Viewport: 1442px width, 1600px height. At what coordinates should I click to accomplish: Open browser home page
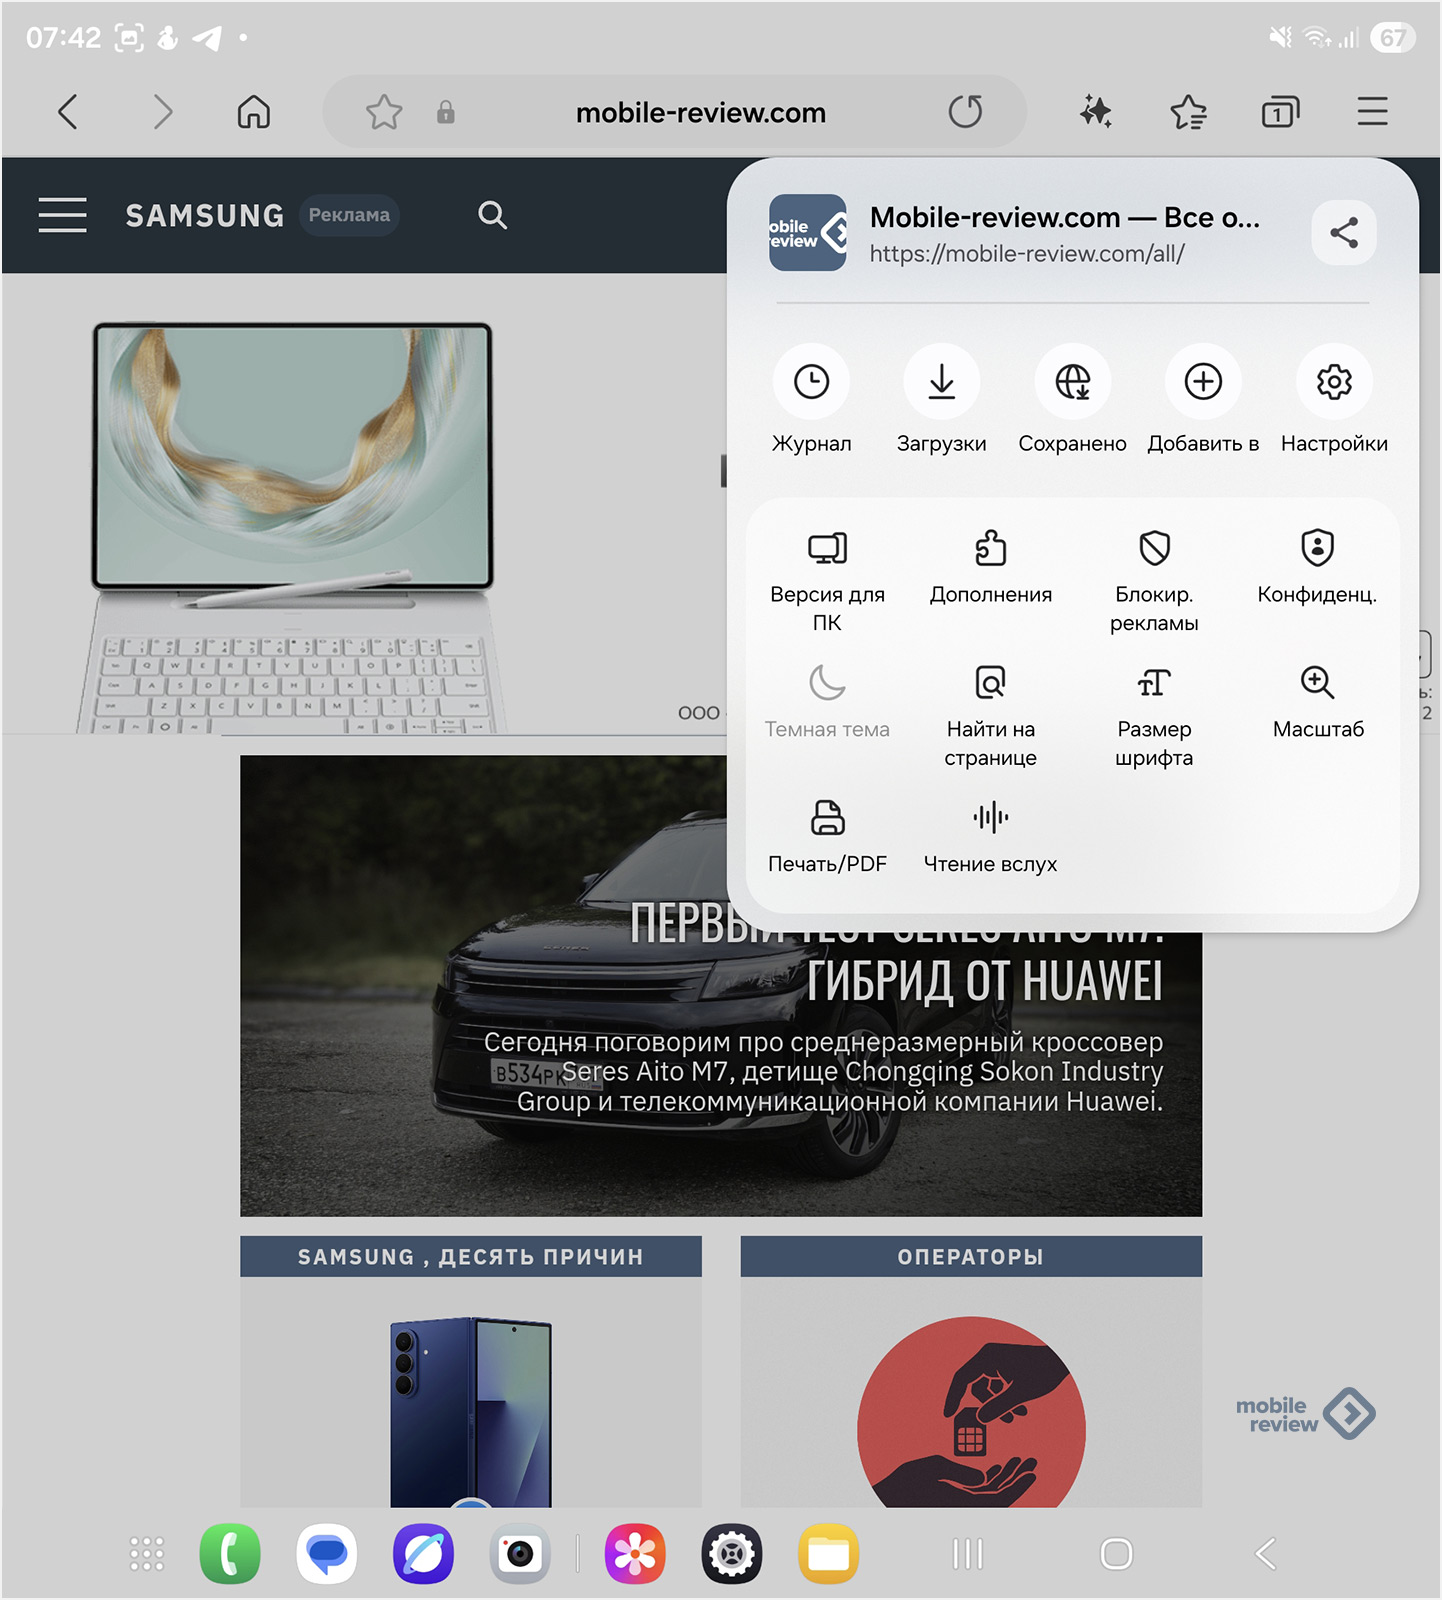253,112
